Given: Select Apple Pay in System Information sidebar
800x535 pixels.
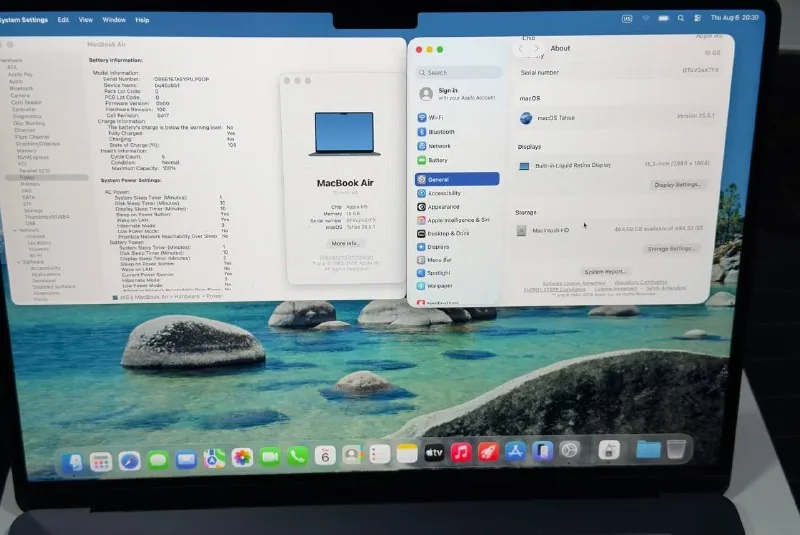Looking at the screenshot, I should click(20, 74).
